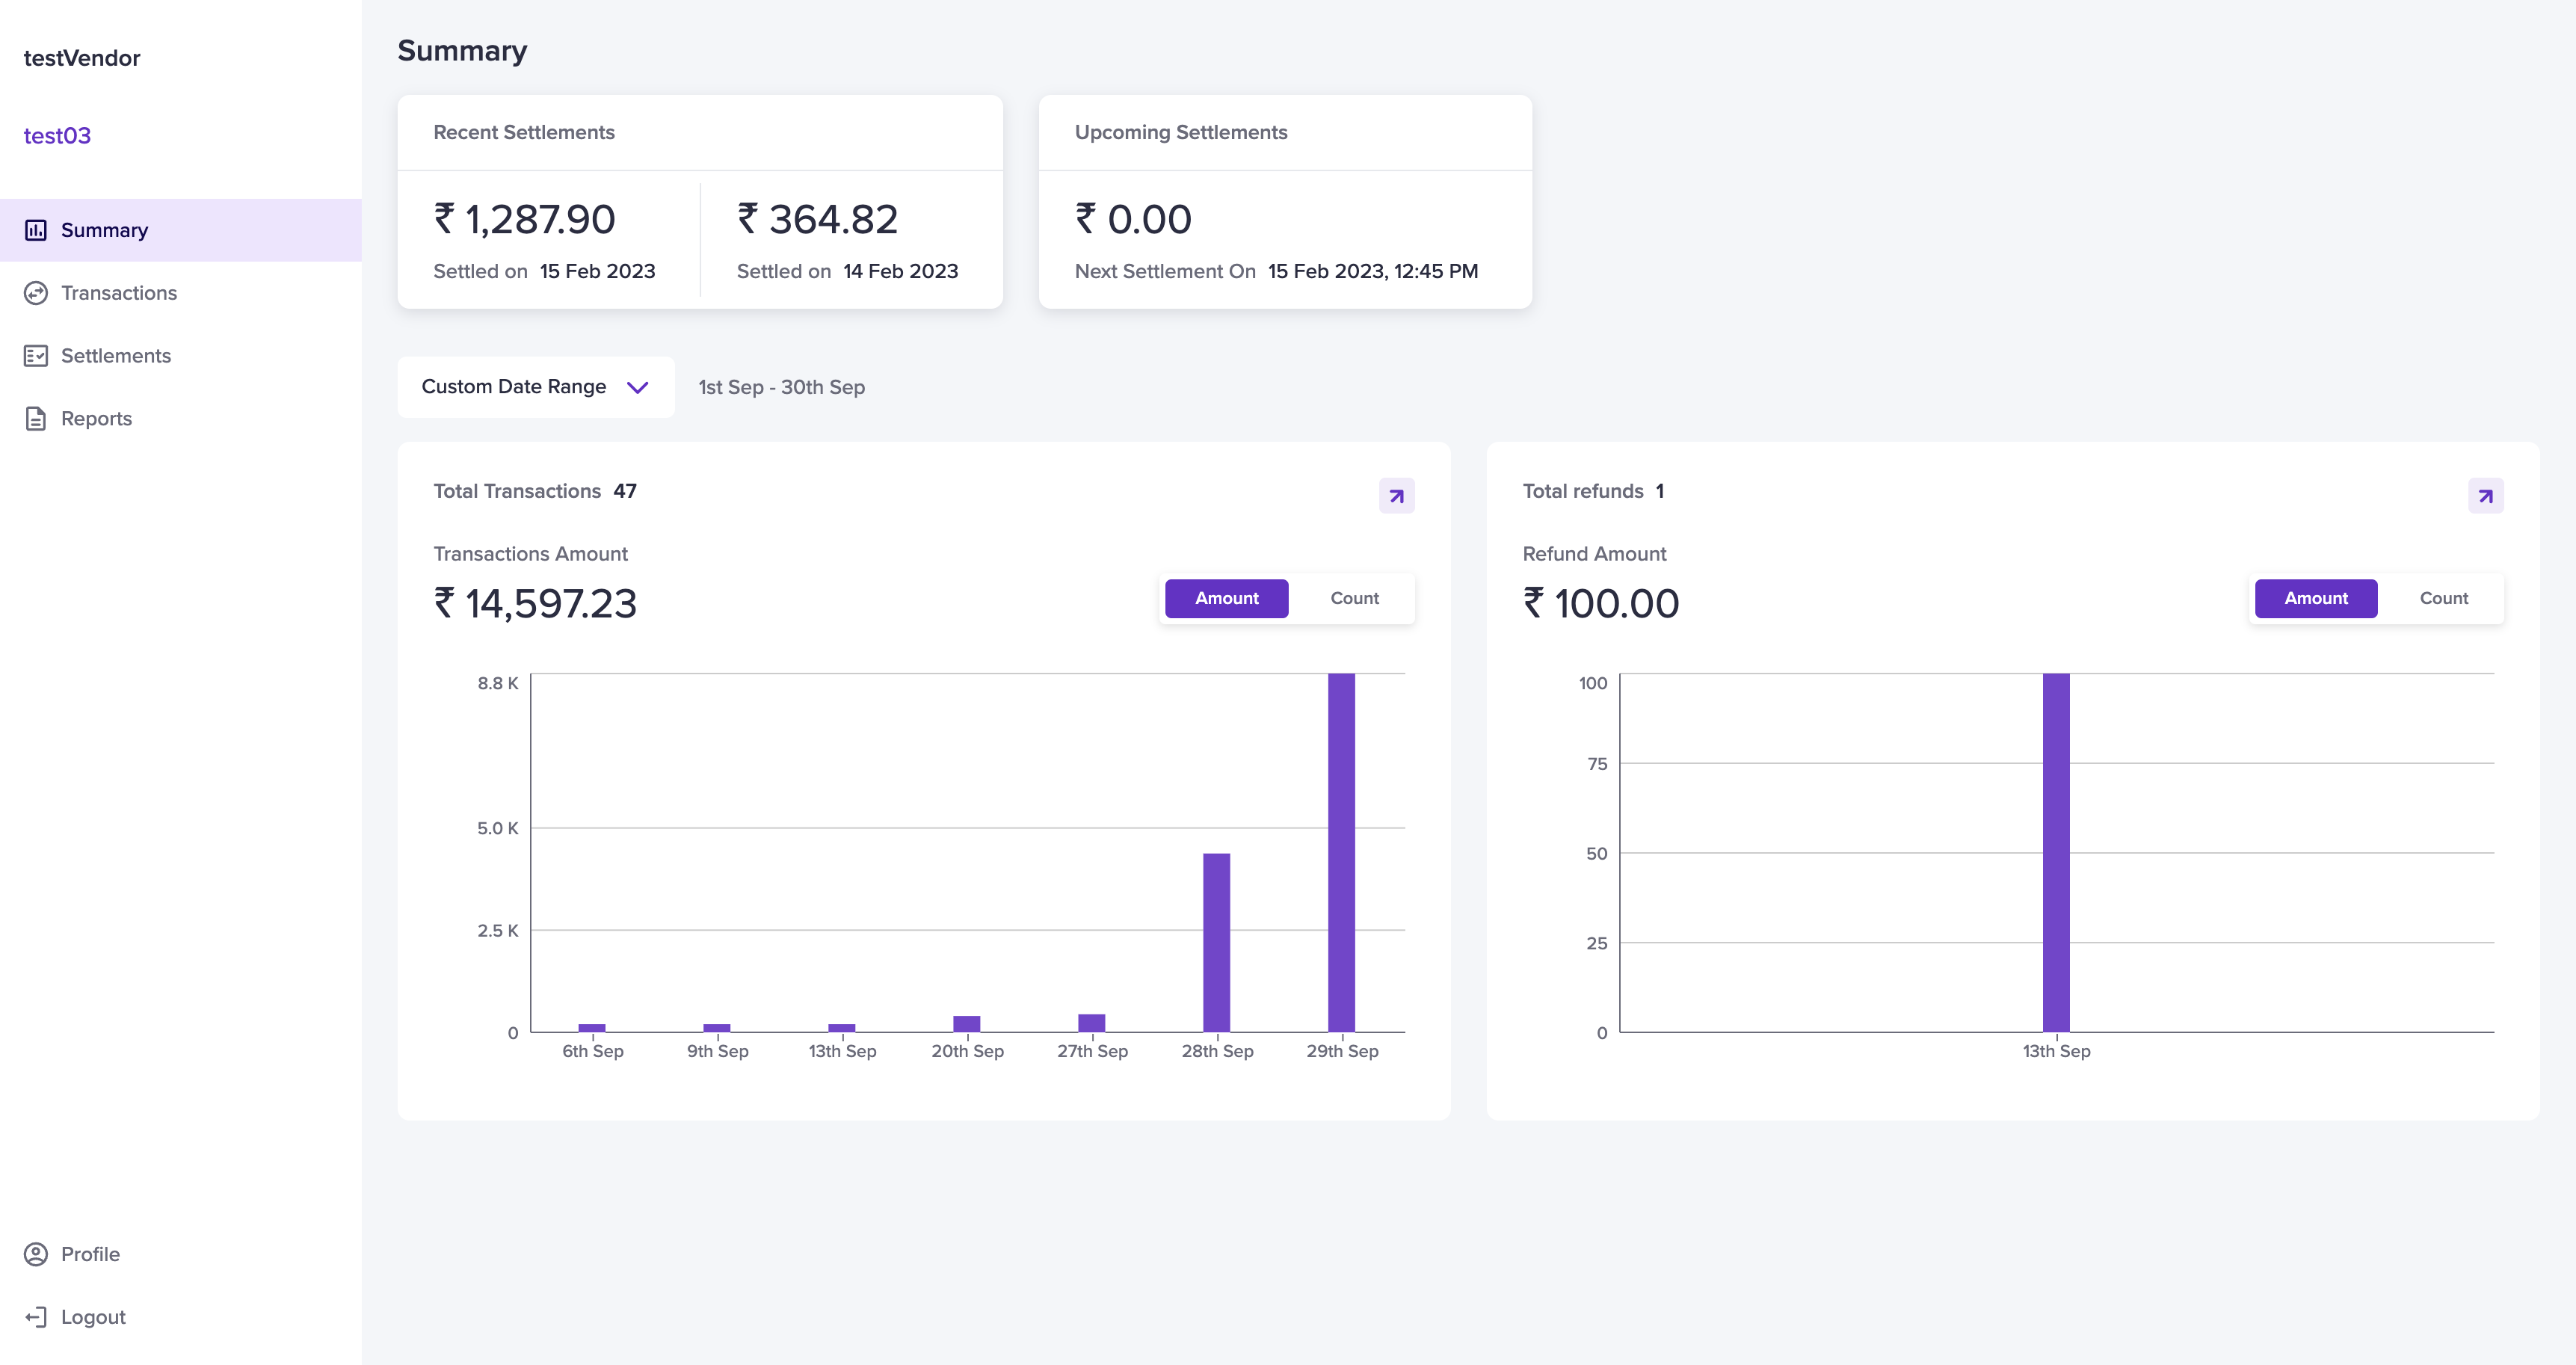This screenshot has width=2576, height=1365.
Task: Click the Transactions circular arrows icon
Action: (x=36, y=293)
